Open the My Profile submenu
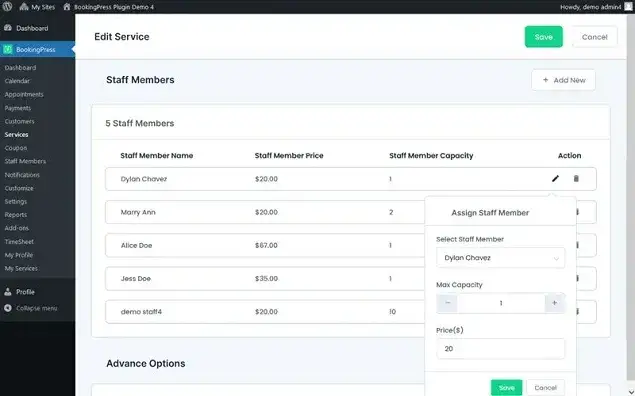The image size is (635, 396). 19,255
